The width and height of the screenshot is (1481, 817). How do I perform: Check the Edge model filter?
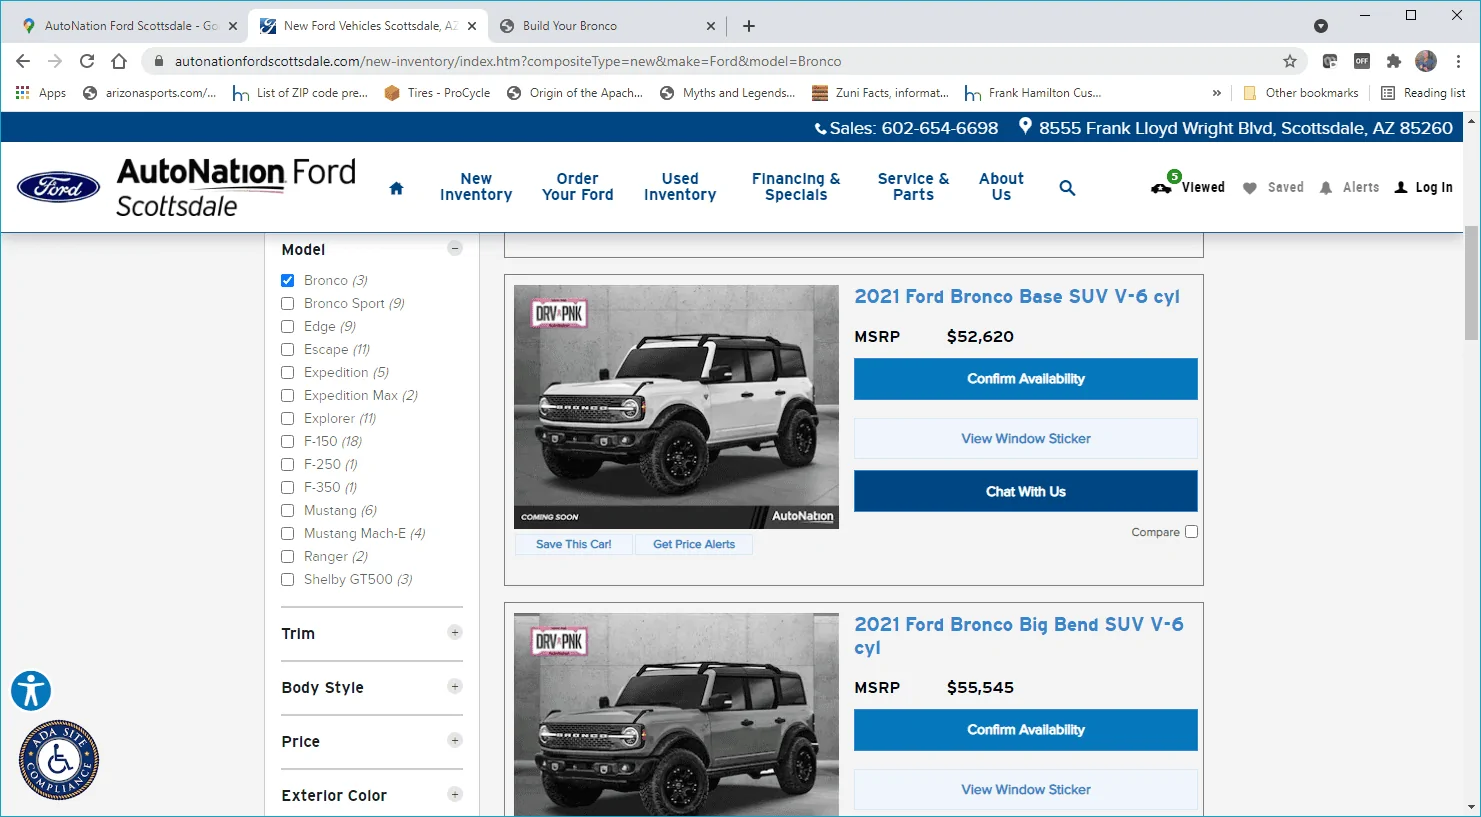coord(288,327)
